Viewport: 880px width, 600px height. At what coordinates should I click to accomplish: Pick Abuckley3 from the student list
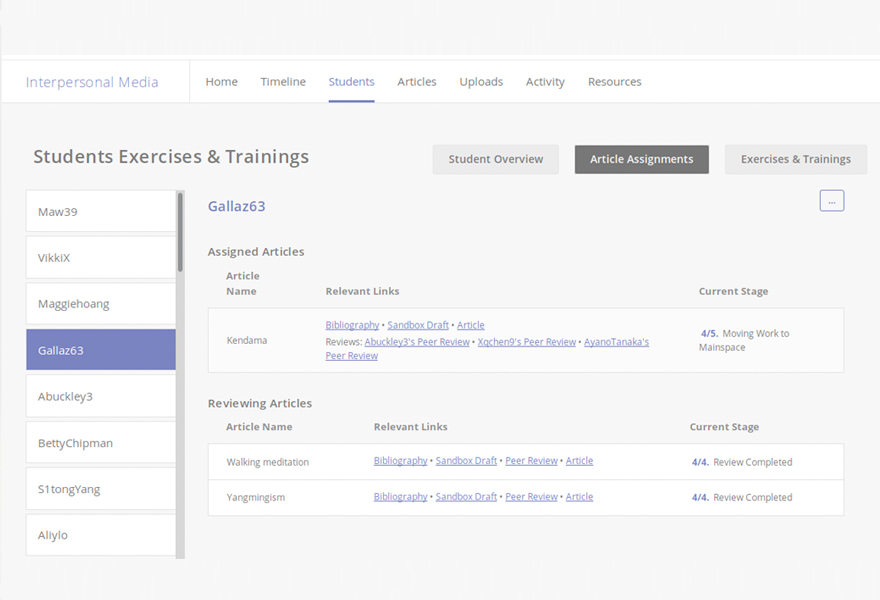tap(101, 396)
